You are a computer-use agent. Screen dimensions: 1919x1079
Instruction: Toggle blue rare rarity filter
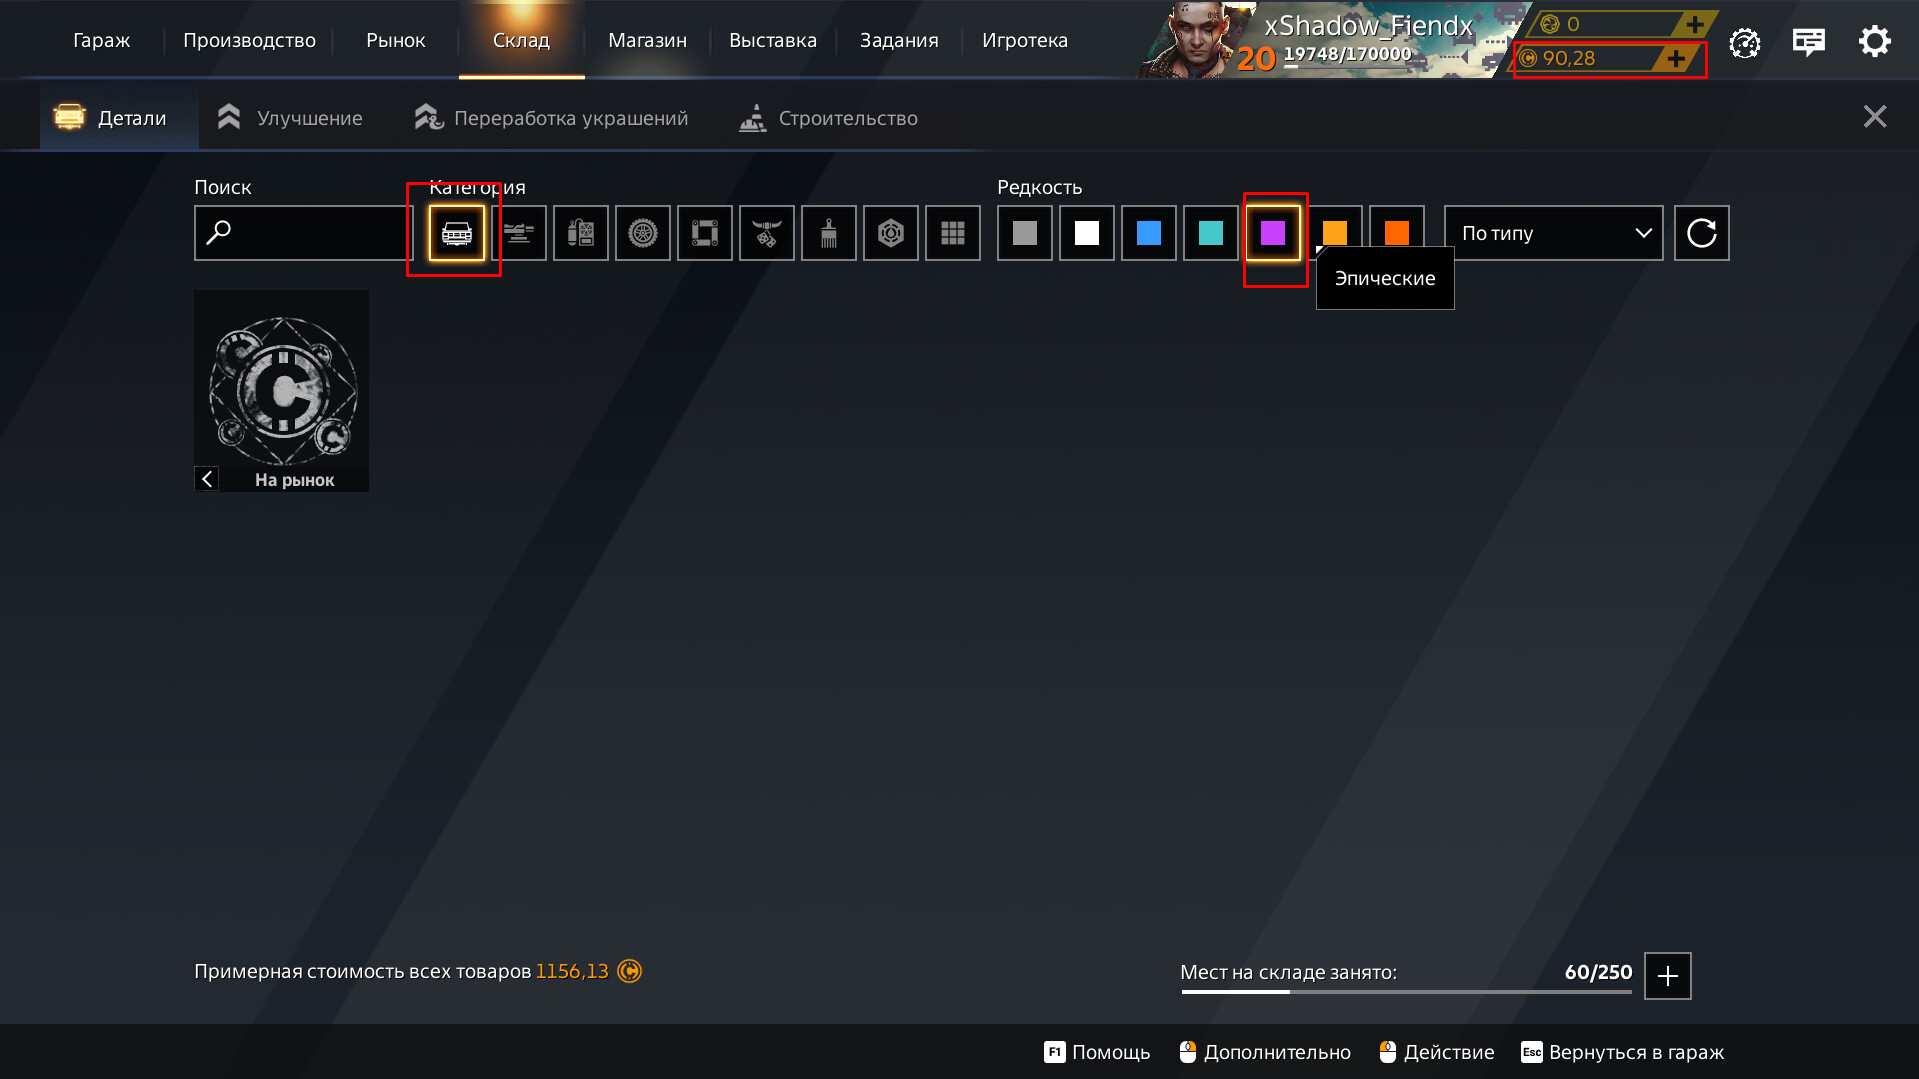tap(1149, 233)
